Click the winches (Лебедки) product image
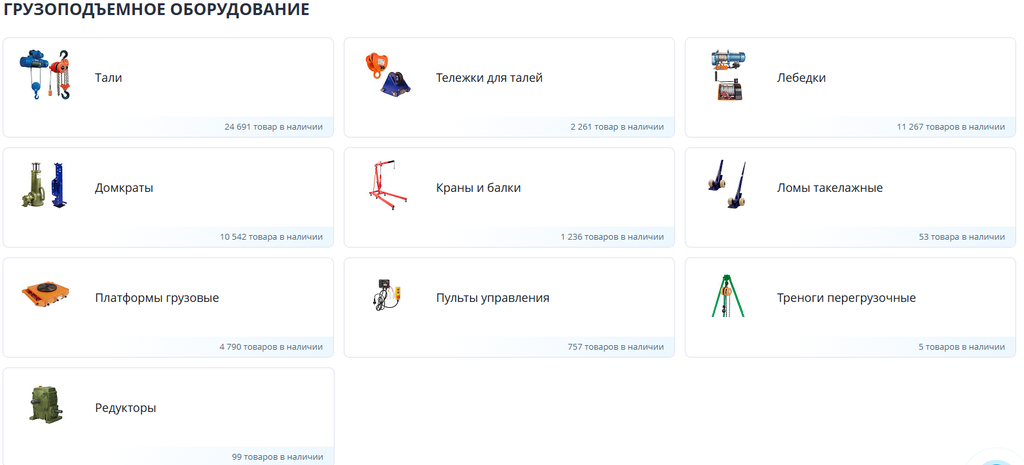Image resolution: width=1024 pixels, height=465 pixels. point(728,76)
